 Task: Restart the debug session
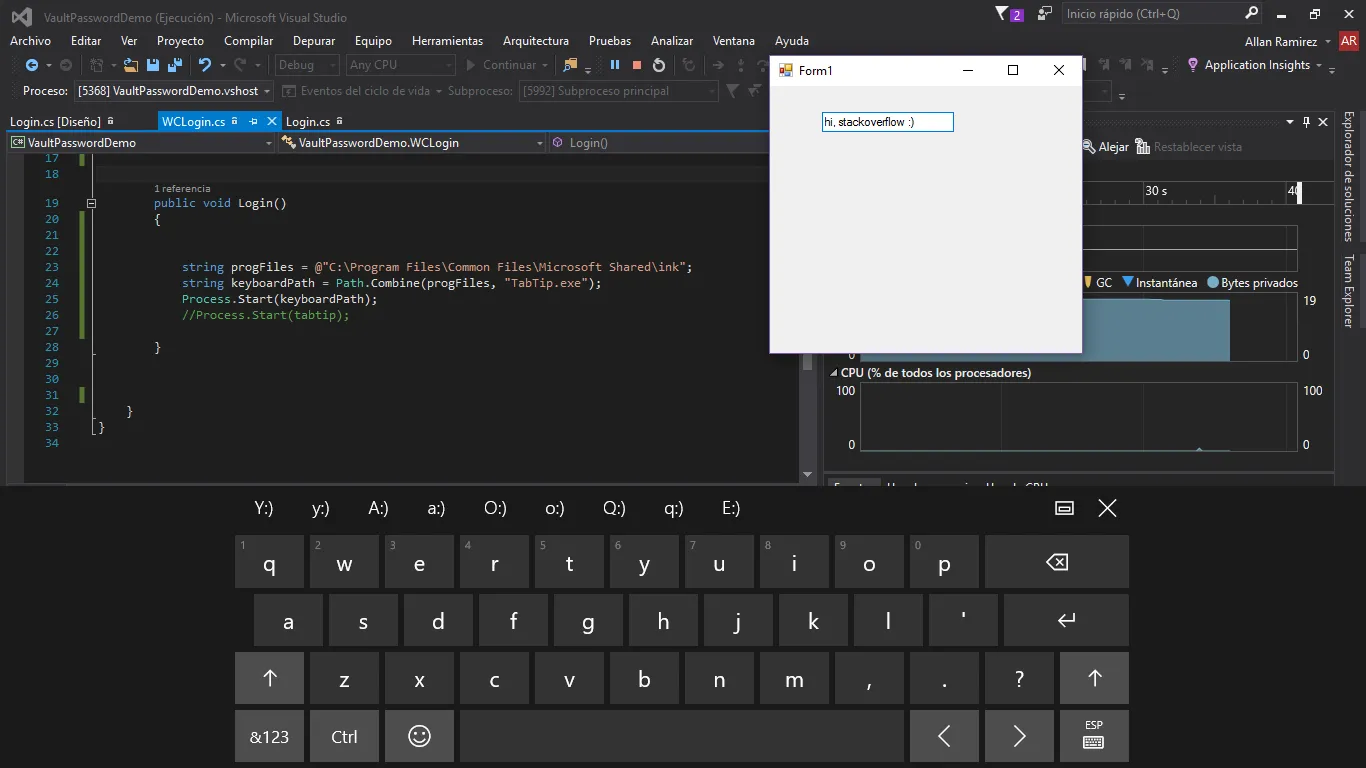(x=659, y=65)
